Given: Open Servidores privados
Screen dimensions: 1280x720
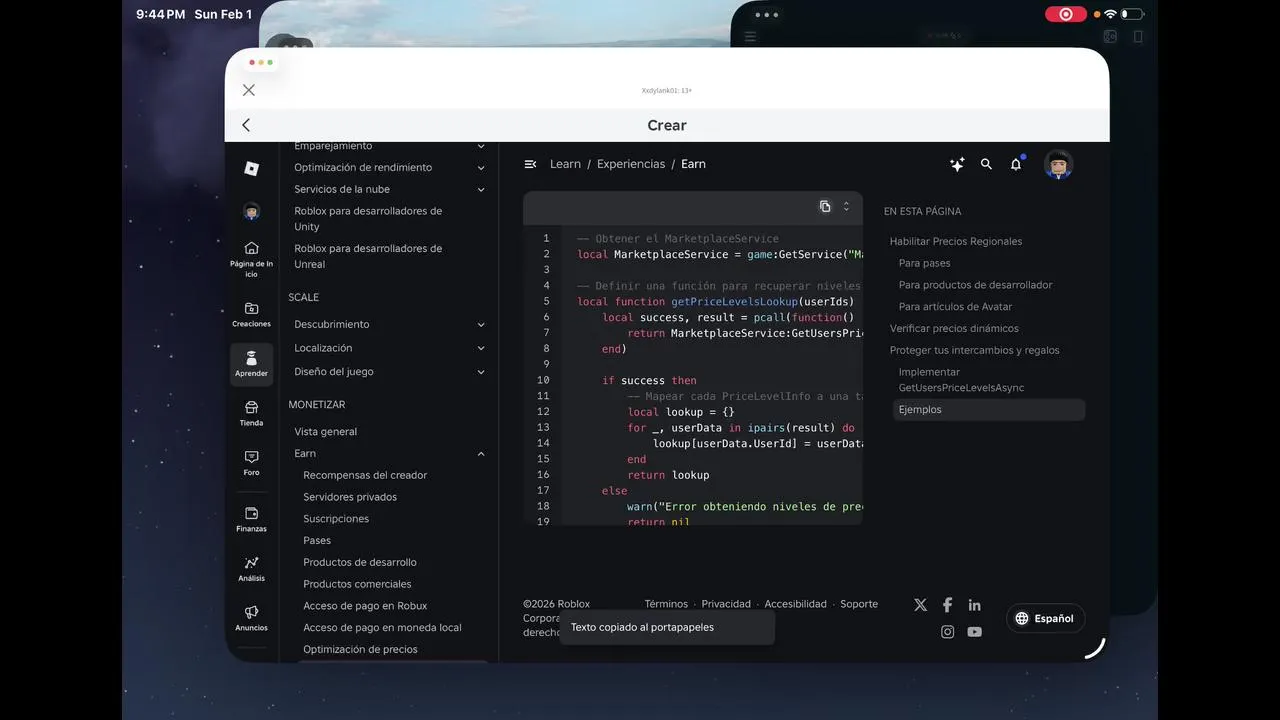Looking at the screenshot, I should pos(350,497).
